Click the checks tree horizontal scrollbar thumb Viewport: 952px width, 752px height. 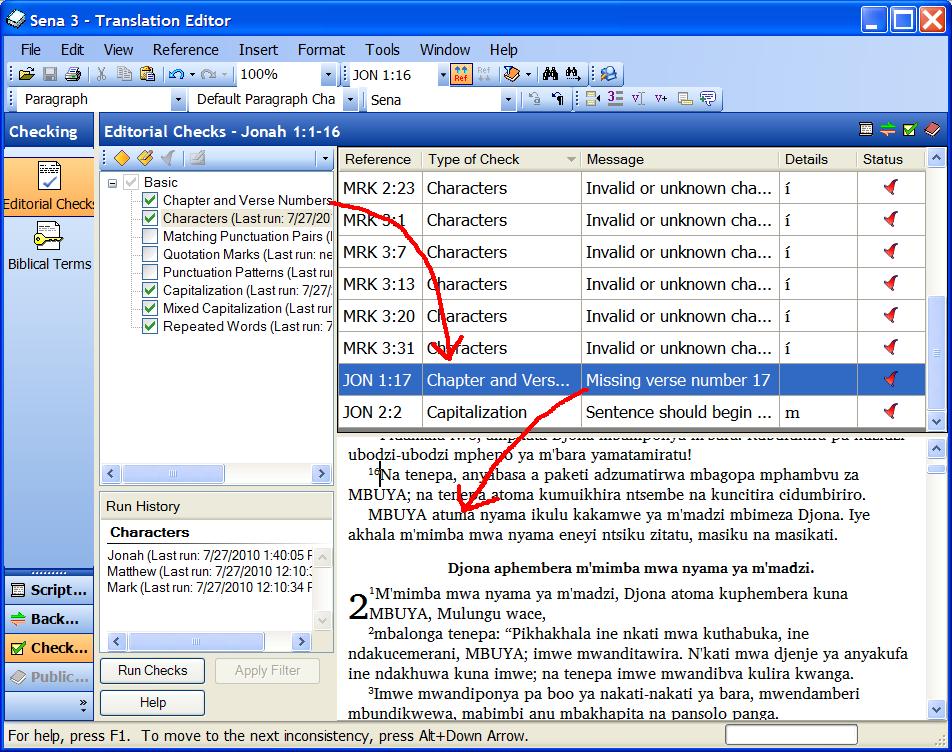click(173, 473)
